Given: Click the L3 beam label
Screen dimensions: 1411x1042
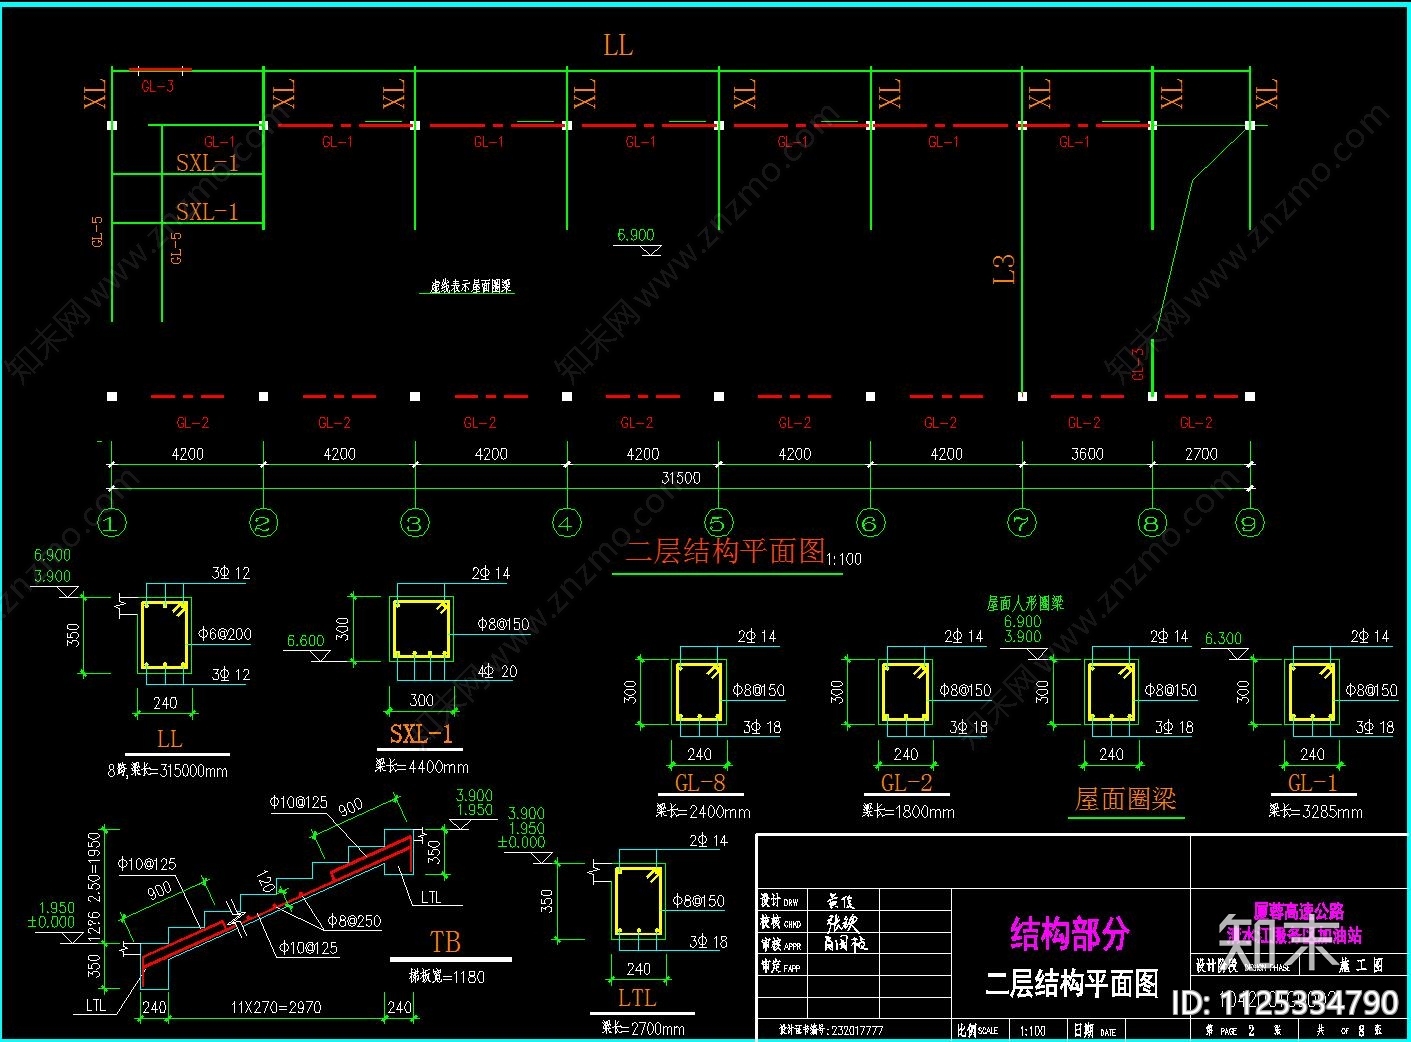Looking at the screenshot, I should pos(1004,269).
